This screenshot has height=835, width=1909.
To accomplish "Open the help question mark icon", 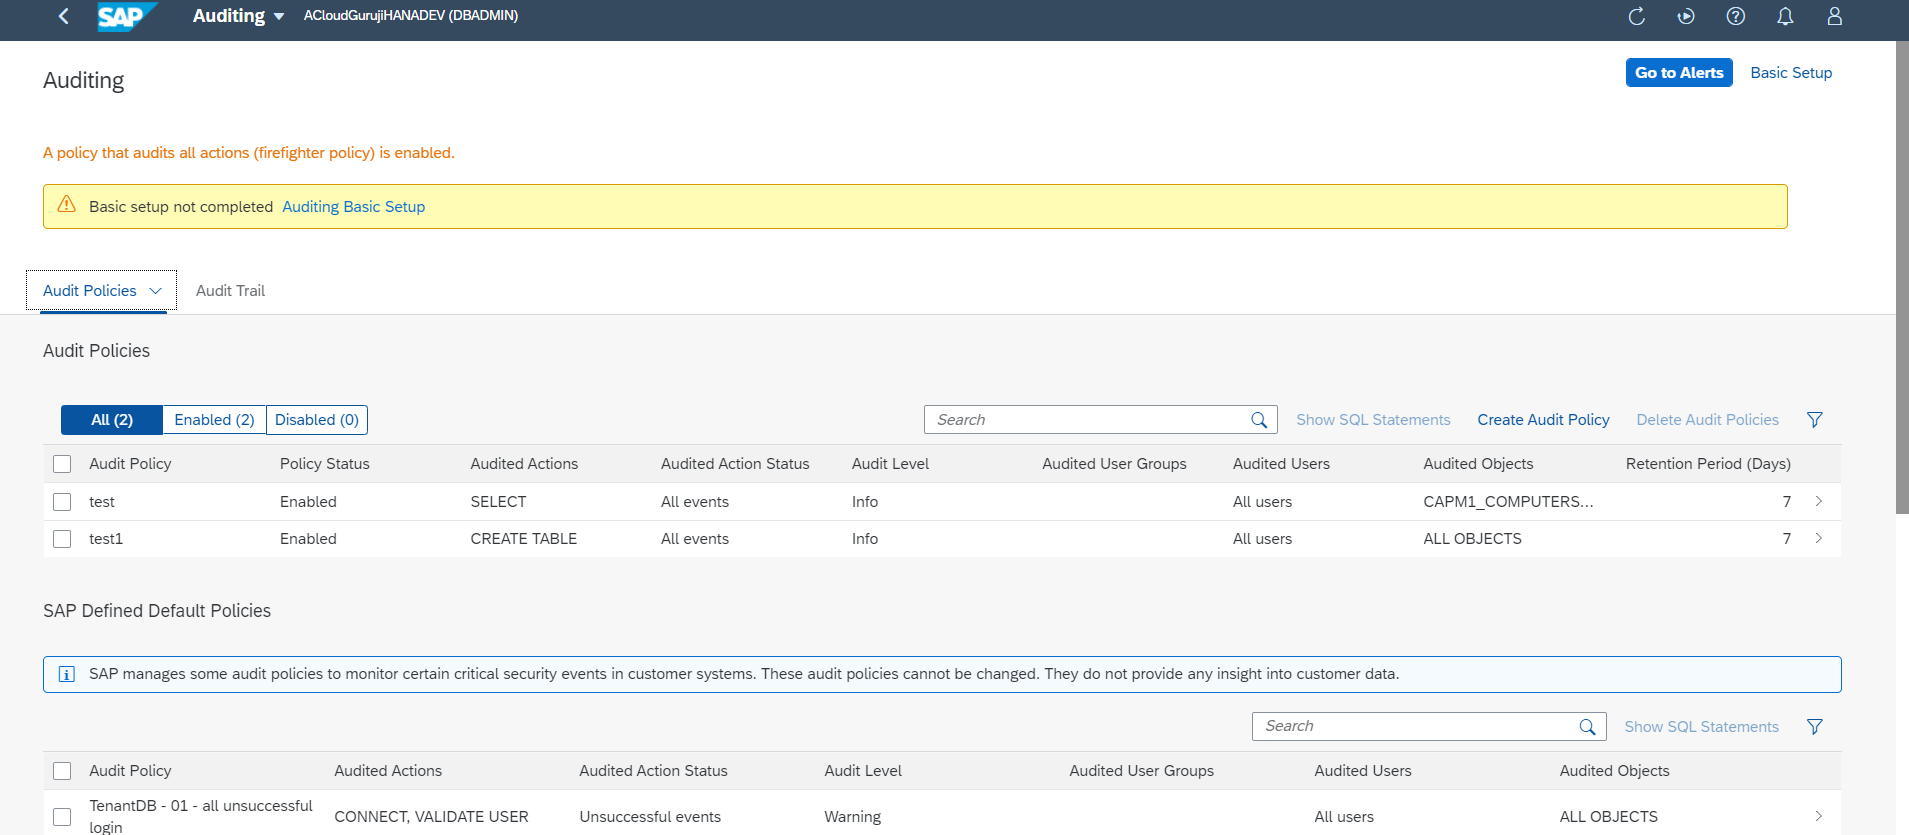I will 1735,16.
